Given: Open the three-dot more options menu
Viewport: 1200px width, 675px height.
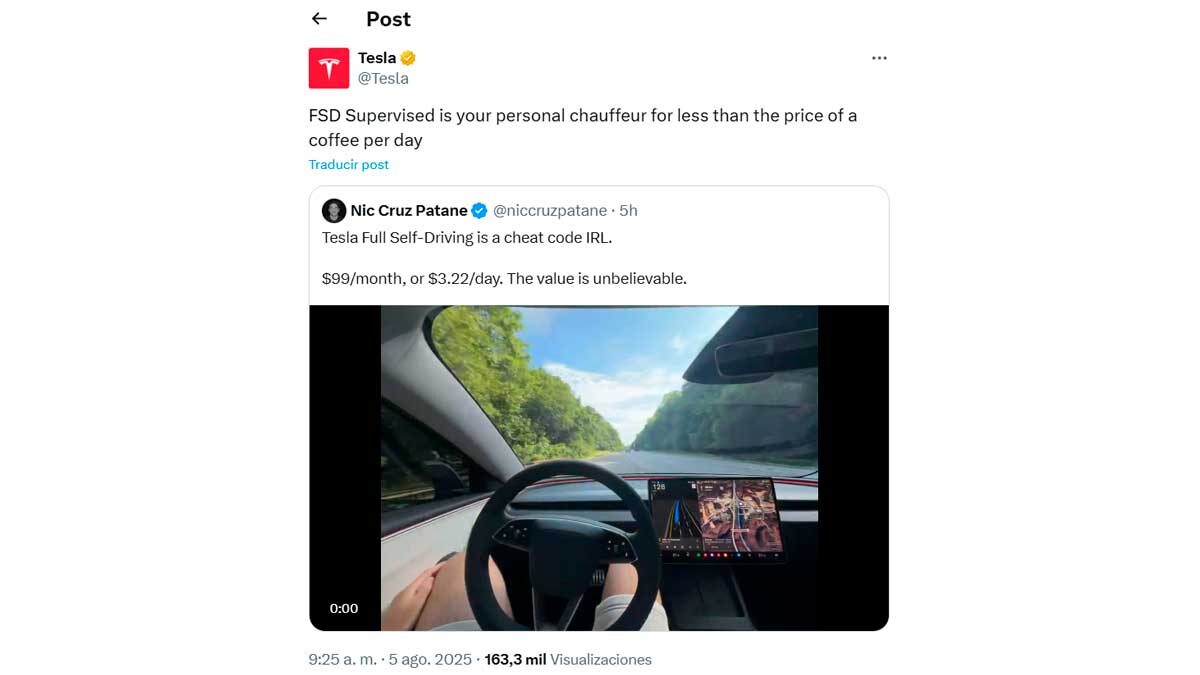Looking at the screenshot, I should coord(879,57).
